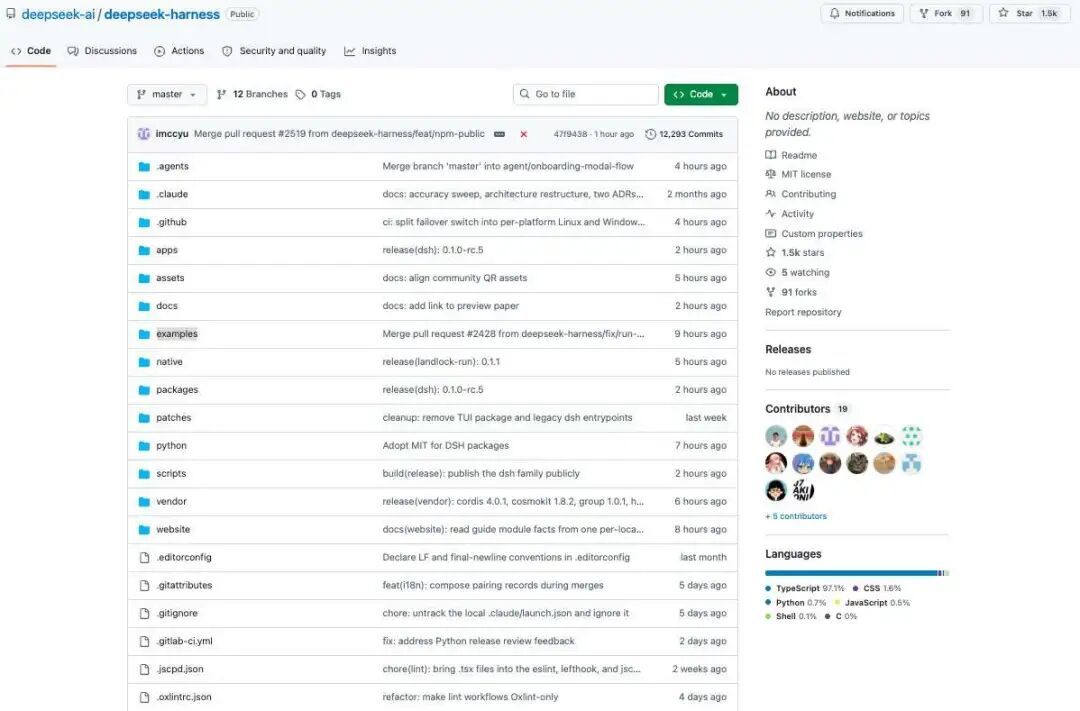Viewport: 1080px width, 711px height.
Task: Click the Shell 0.1% language entry
Action: click(791, 617)
